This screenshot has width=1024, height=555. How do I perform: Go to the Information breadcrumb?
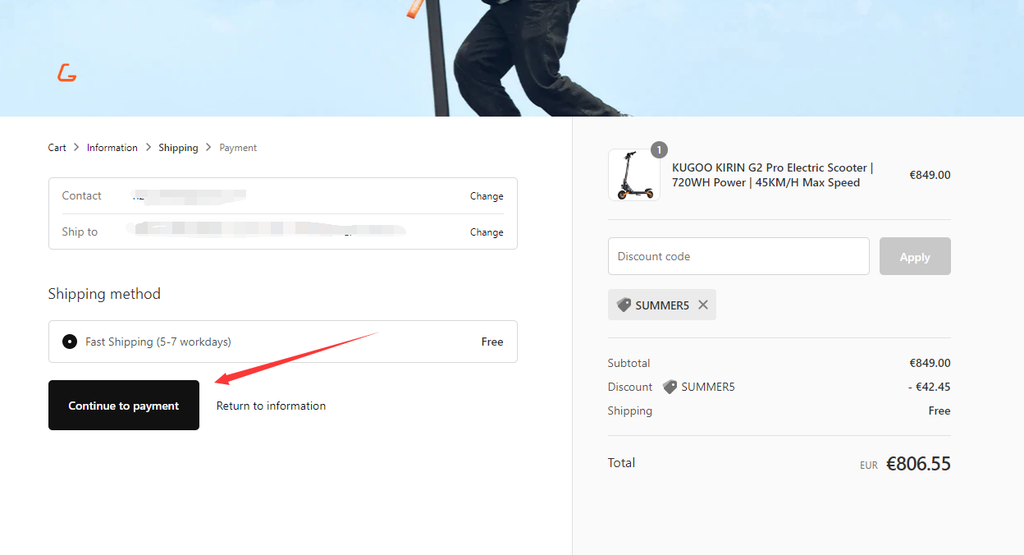[112, 148]
